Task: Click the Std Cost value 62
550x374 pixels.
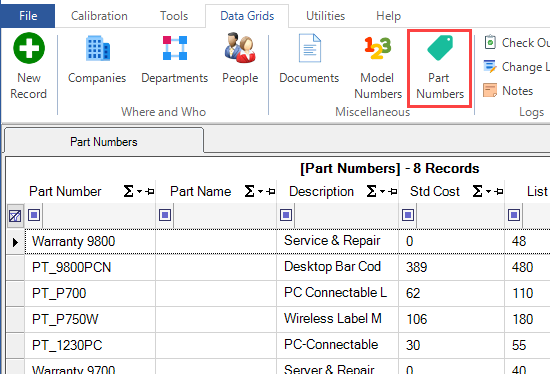Action: (x=413, y=293)
